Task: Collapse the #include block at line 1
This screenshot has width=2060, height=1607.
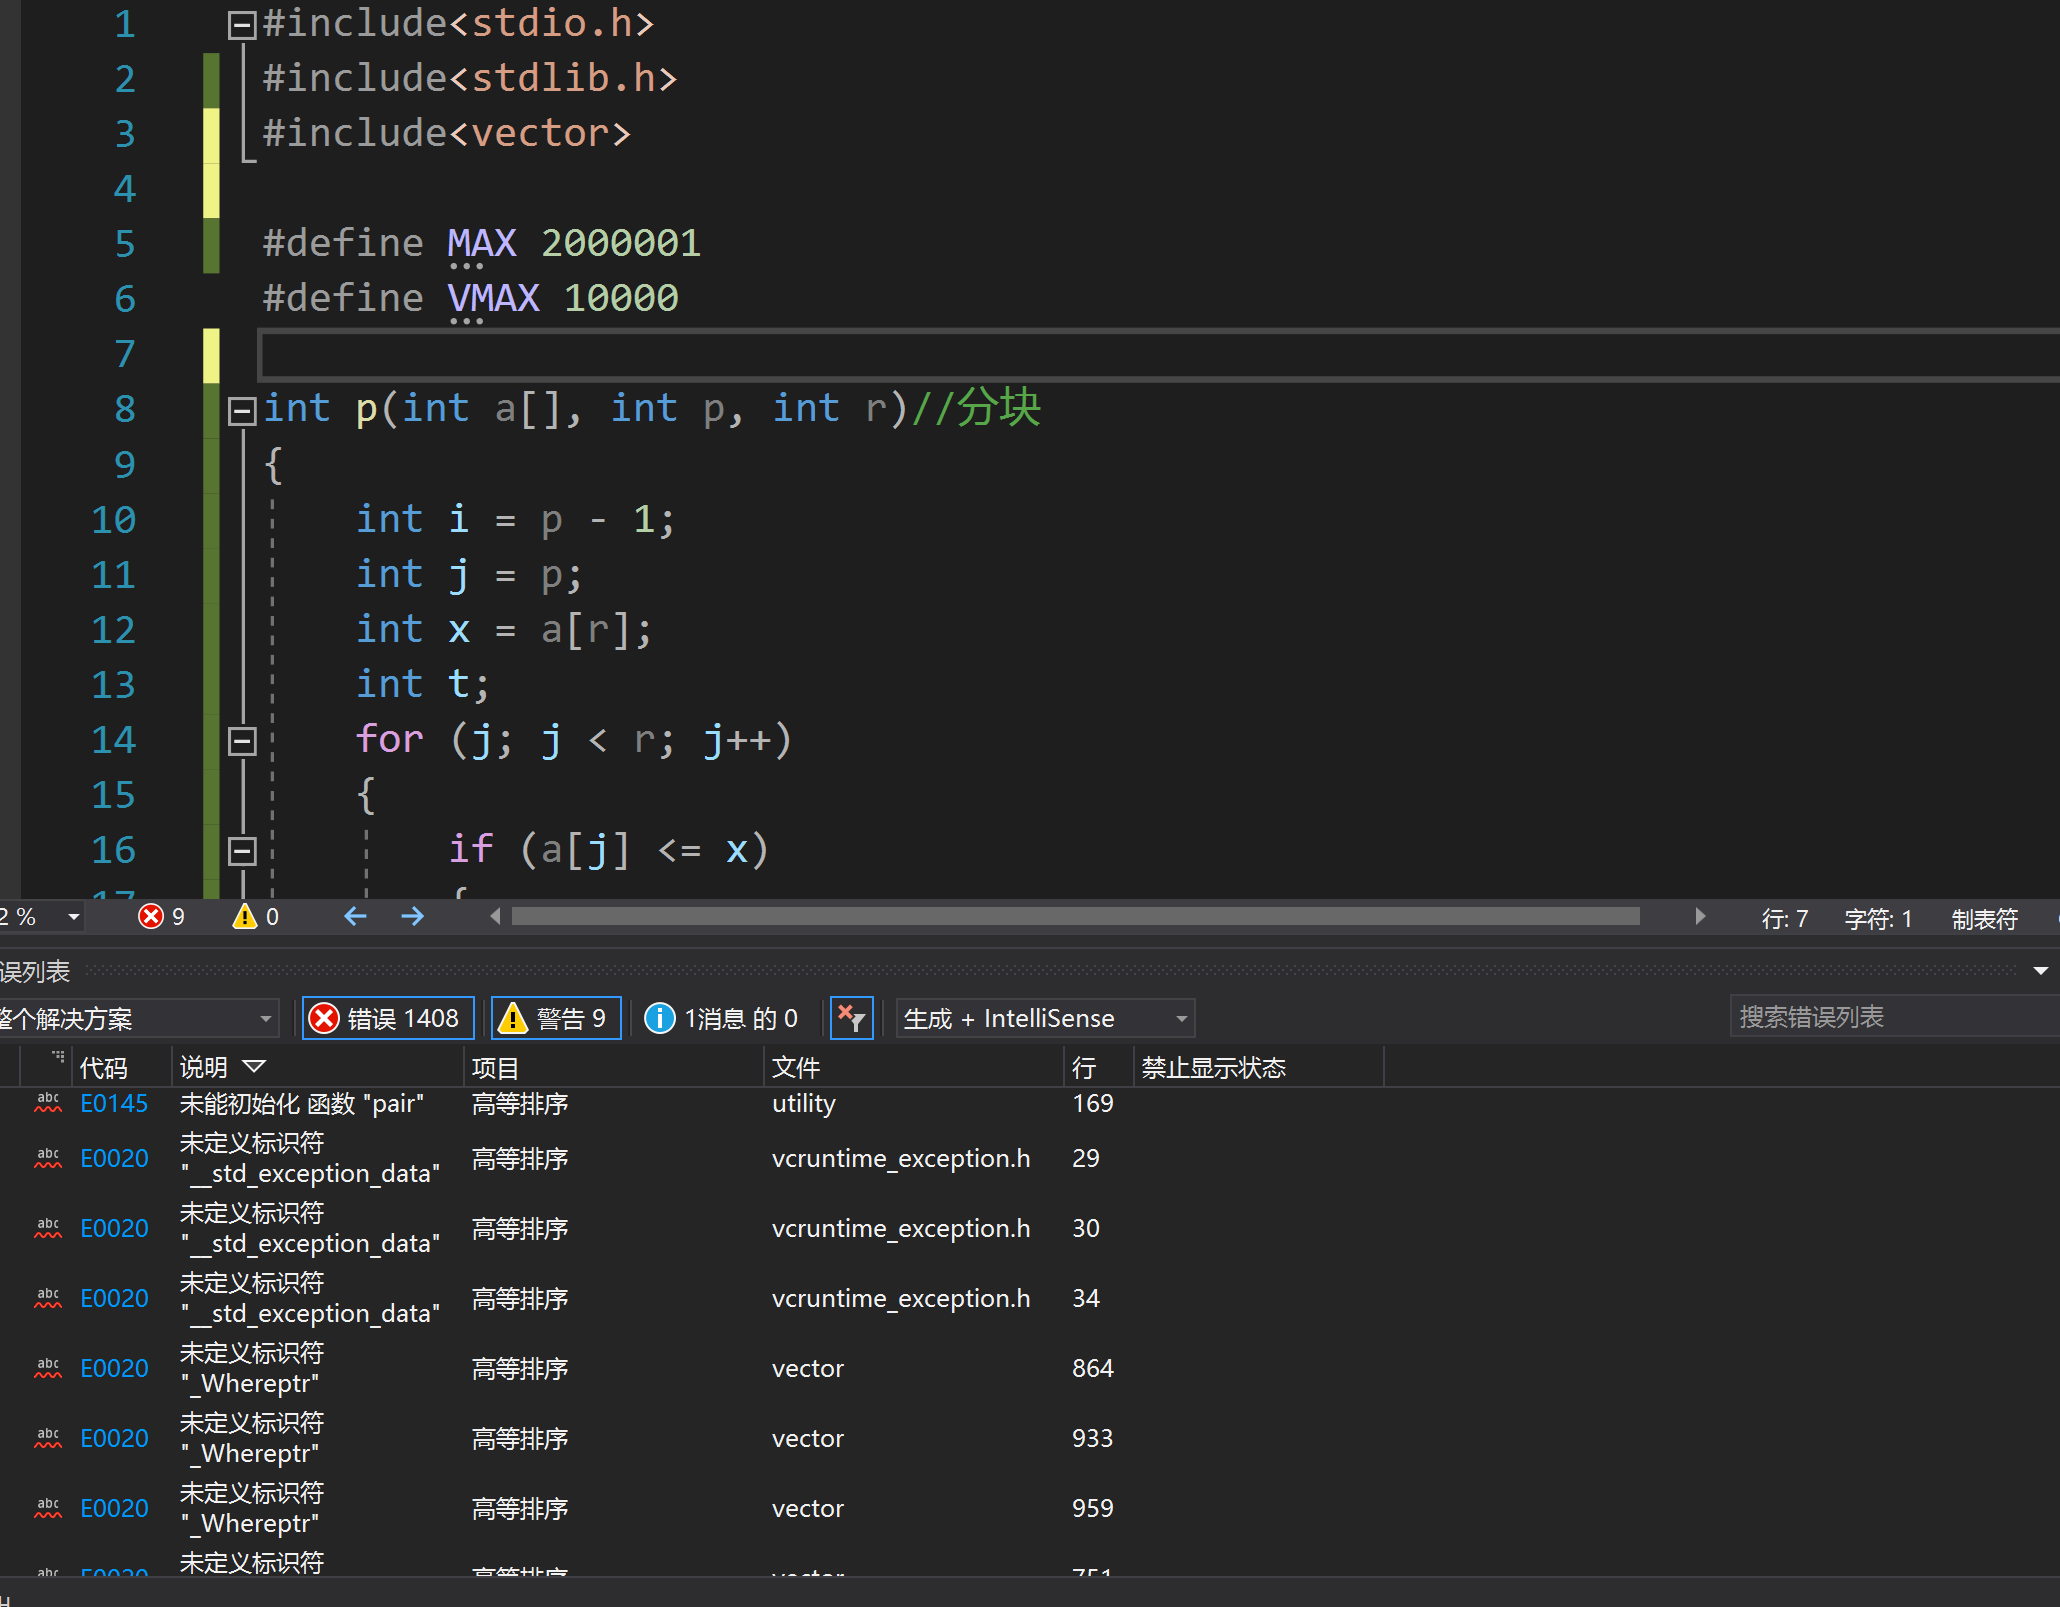Action: (242, 25)
